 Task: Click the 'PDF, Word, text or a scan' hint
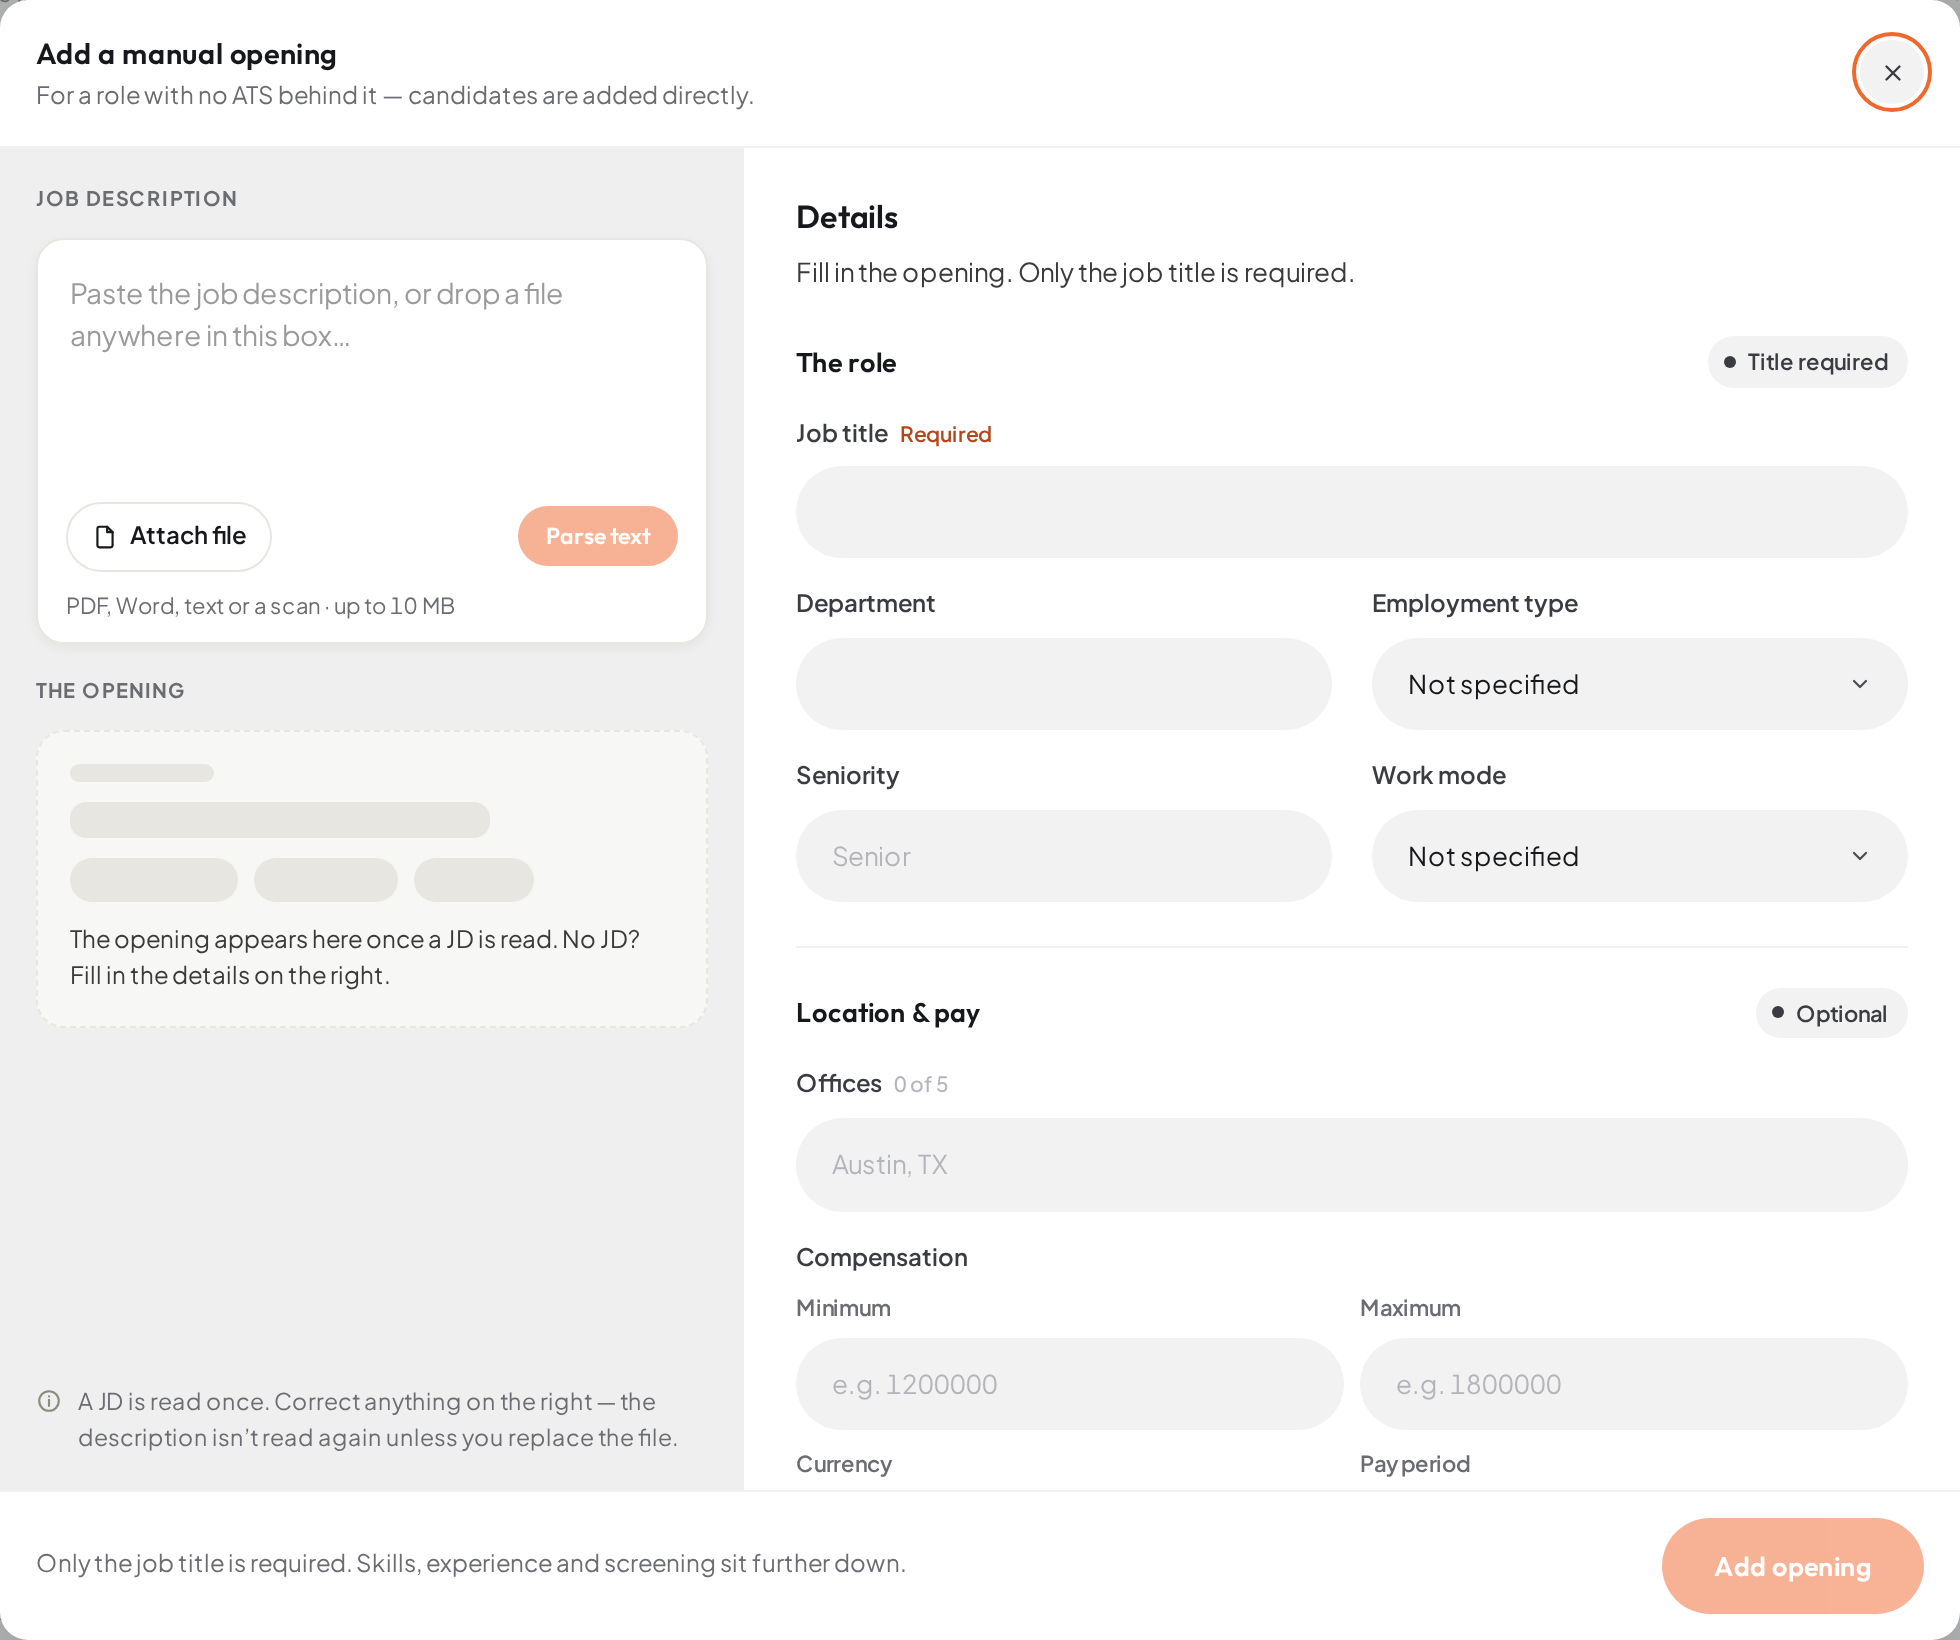[260, 606]
